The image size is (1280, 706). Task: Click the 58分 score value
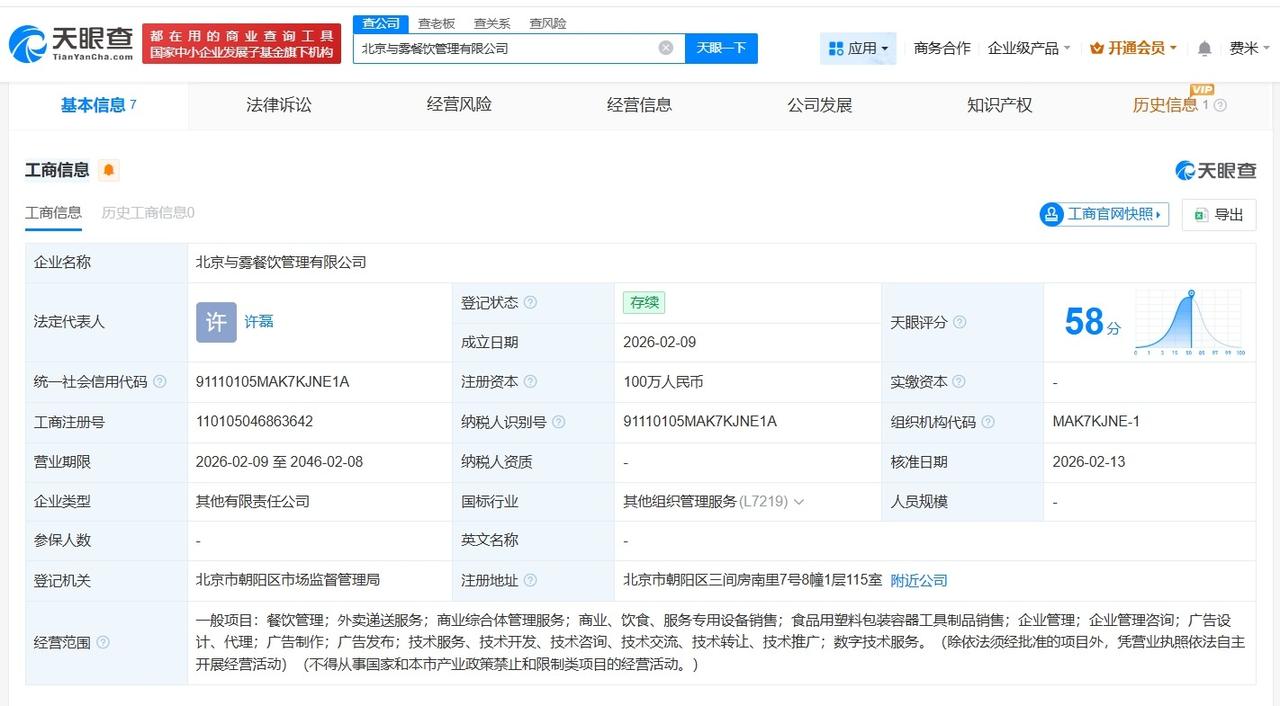[1092, 322]
